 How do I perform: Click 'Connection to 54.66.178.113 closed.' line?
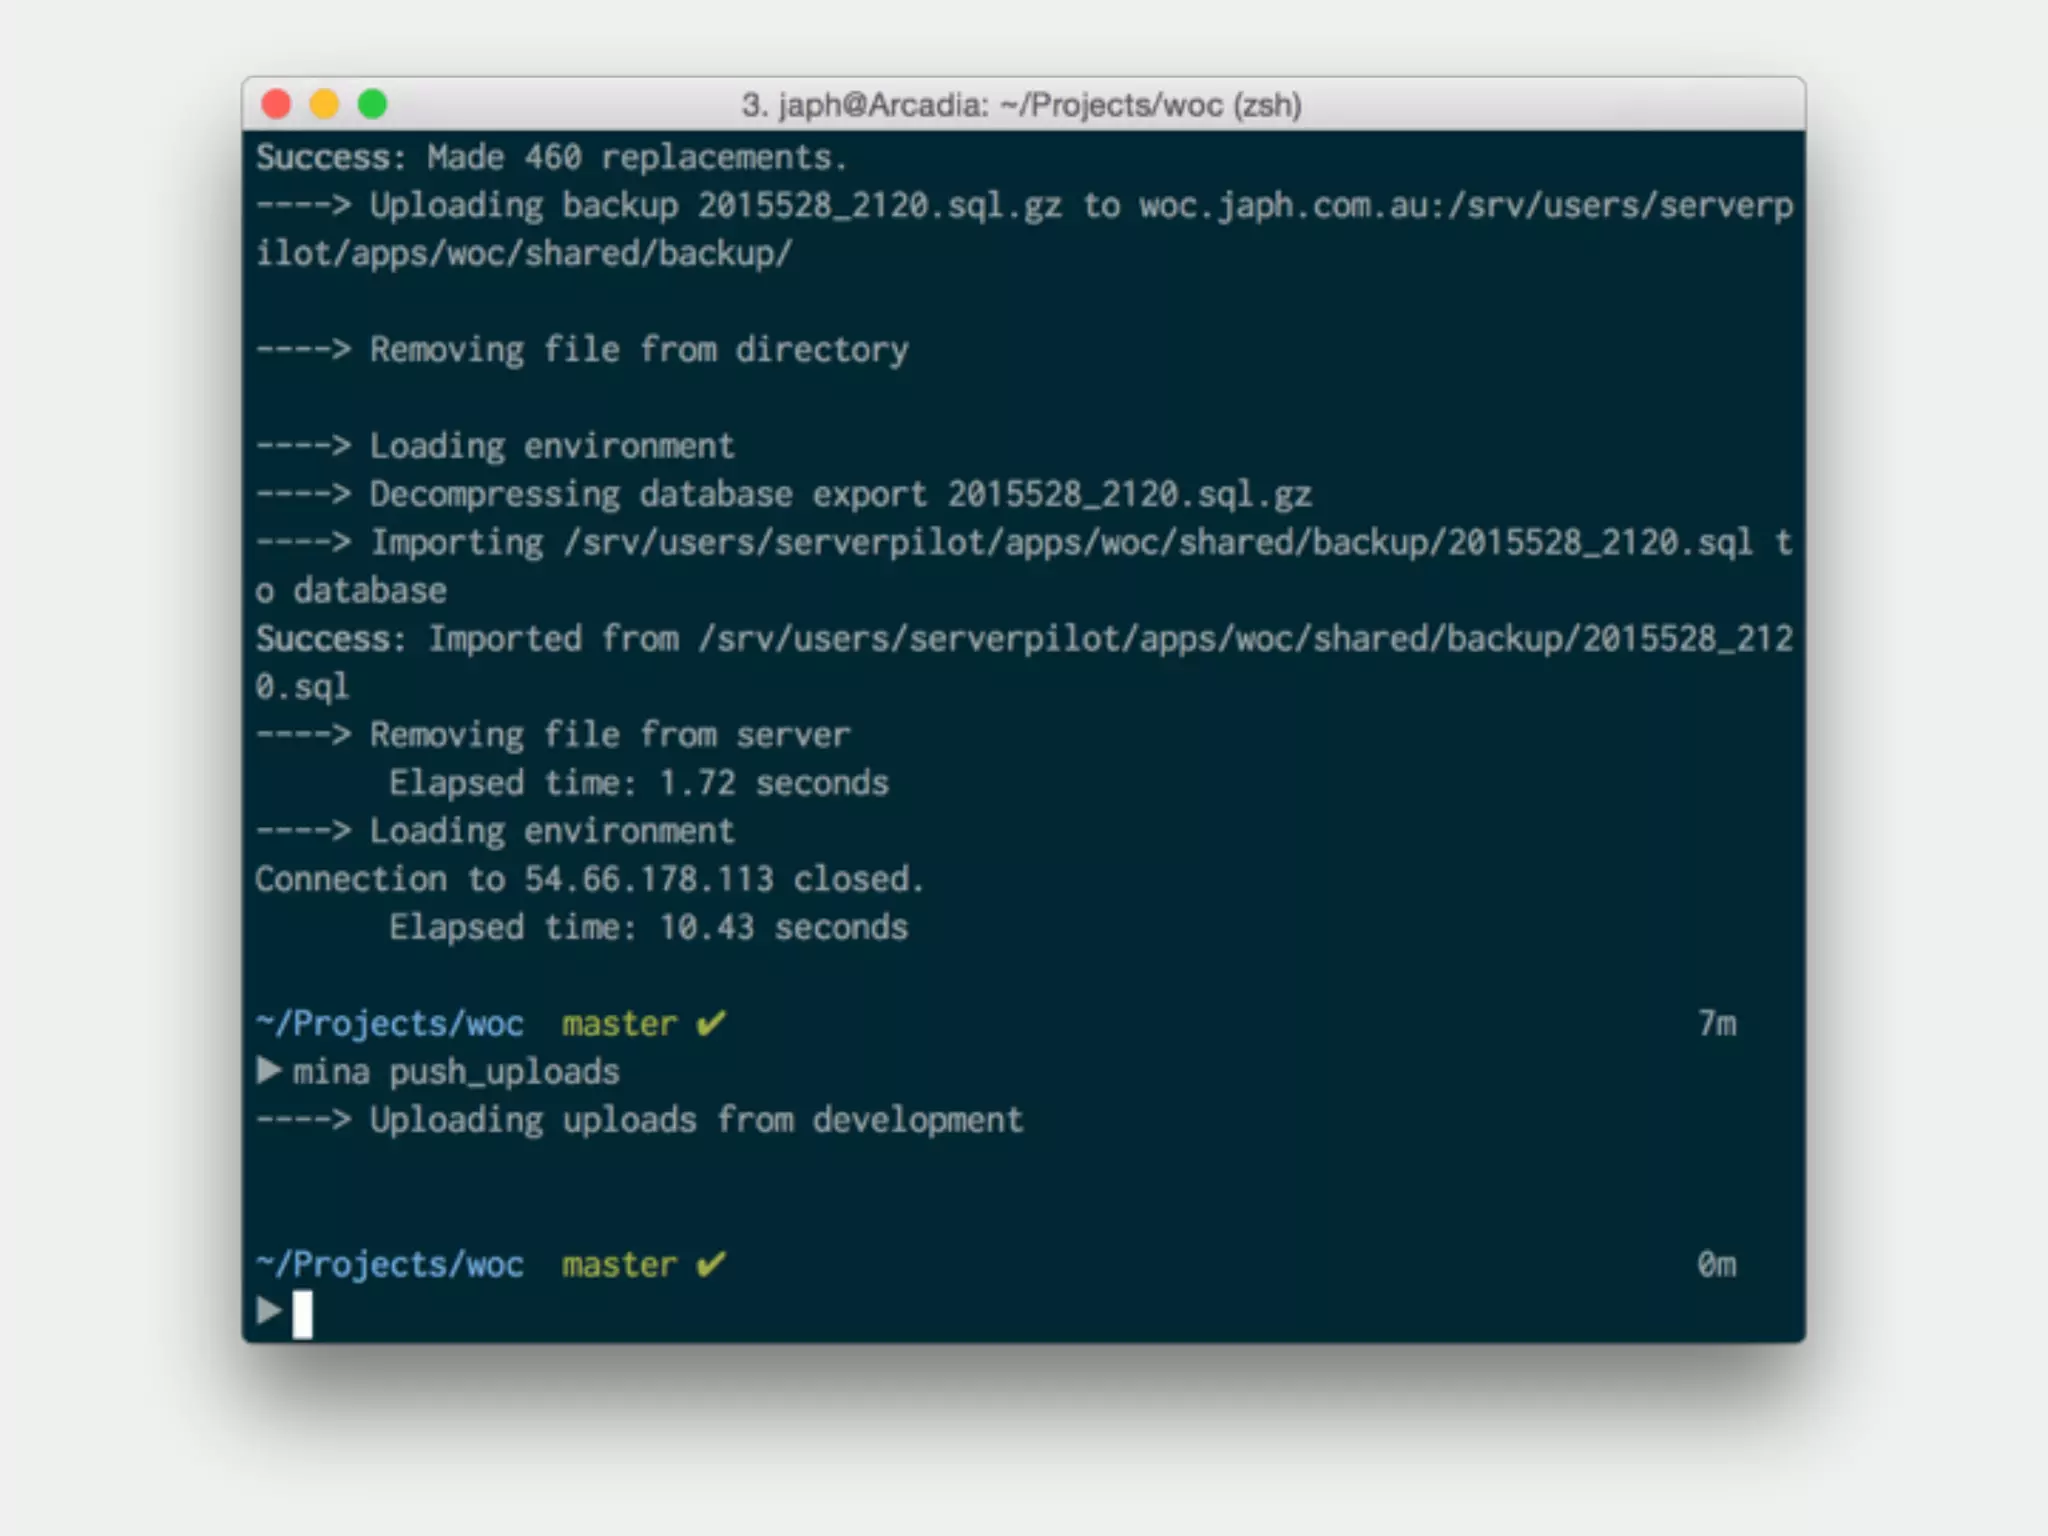pos(590,879)
